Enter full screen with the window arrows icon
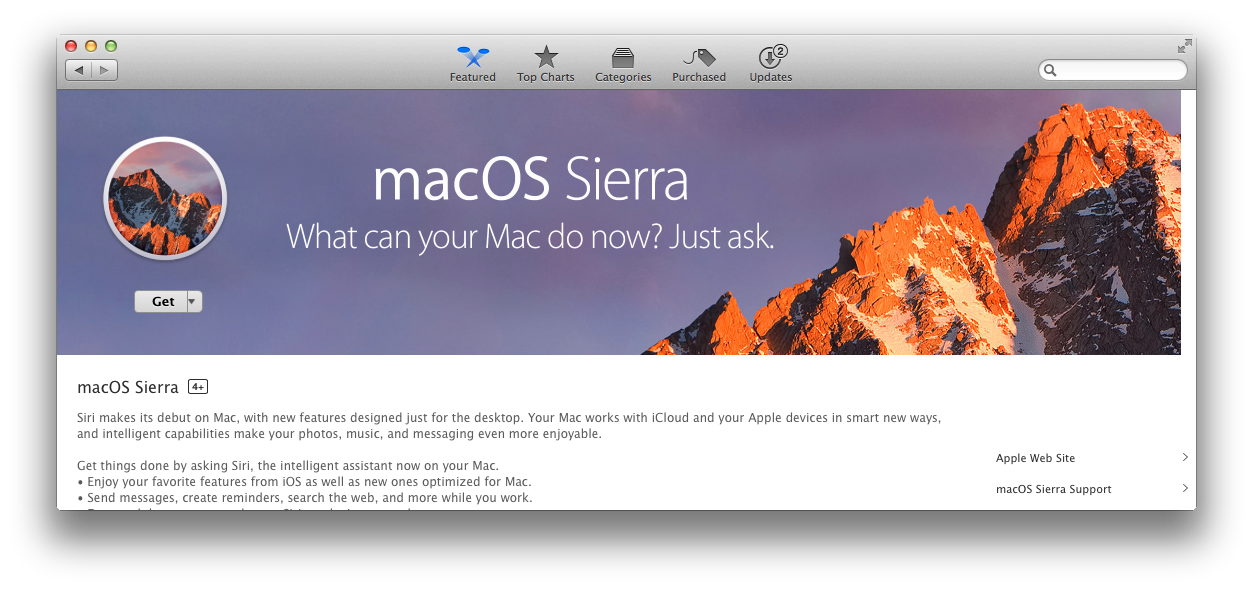The height and width of the screenshot is (589, 1253). [1184, 46]
